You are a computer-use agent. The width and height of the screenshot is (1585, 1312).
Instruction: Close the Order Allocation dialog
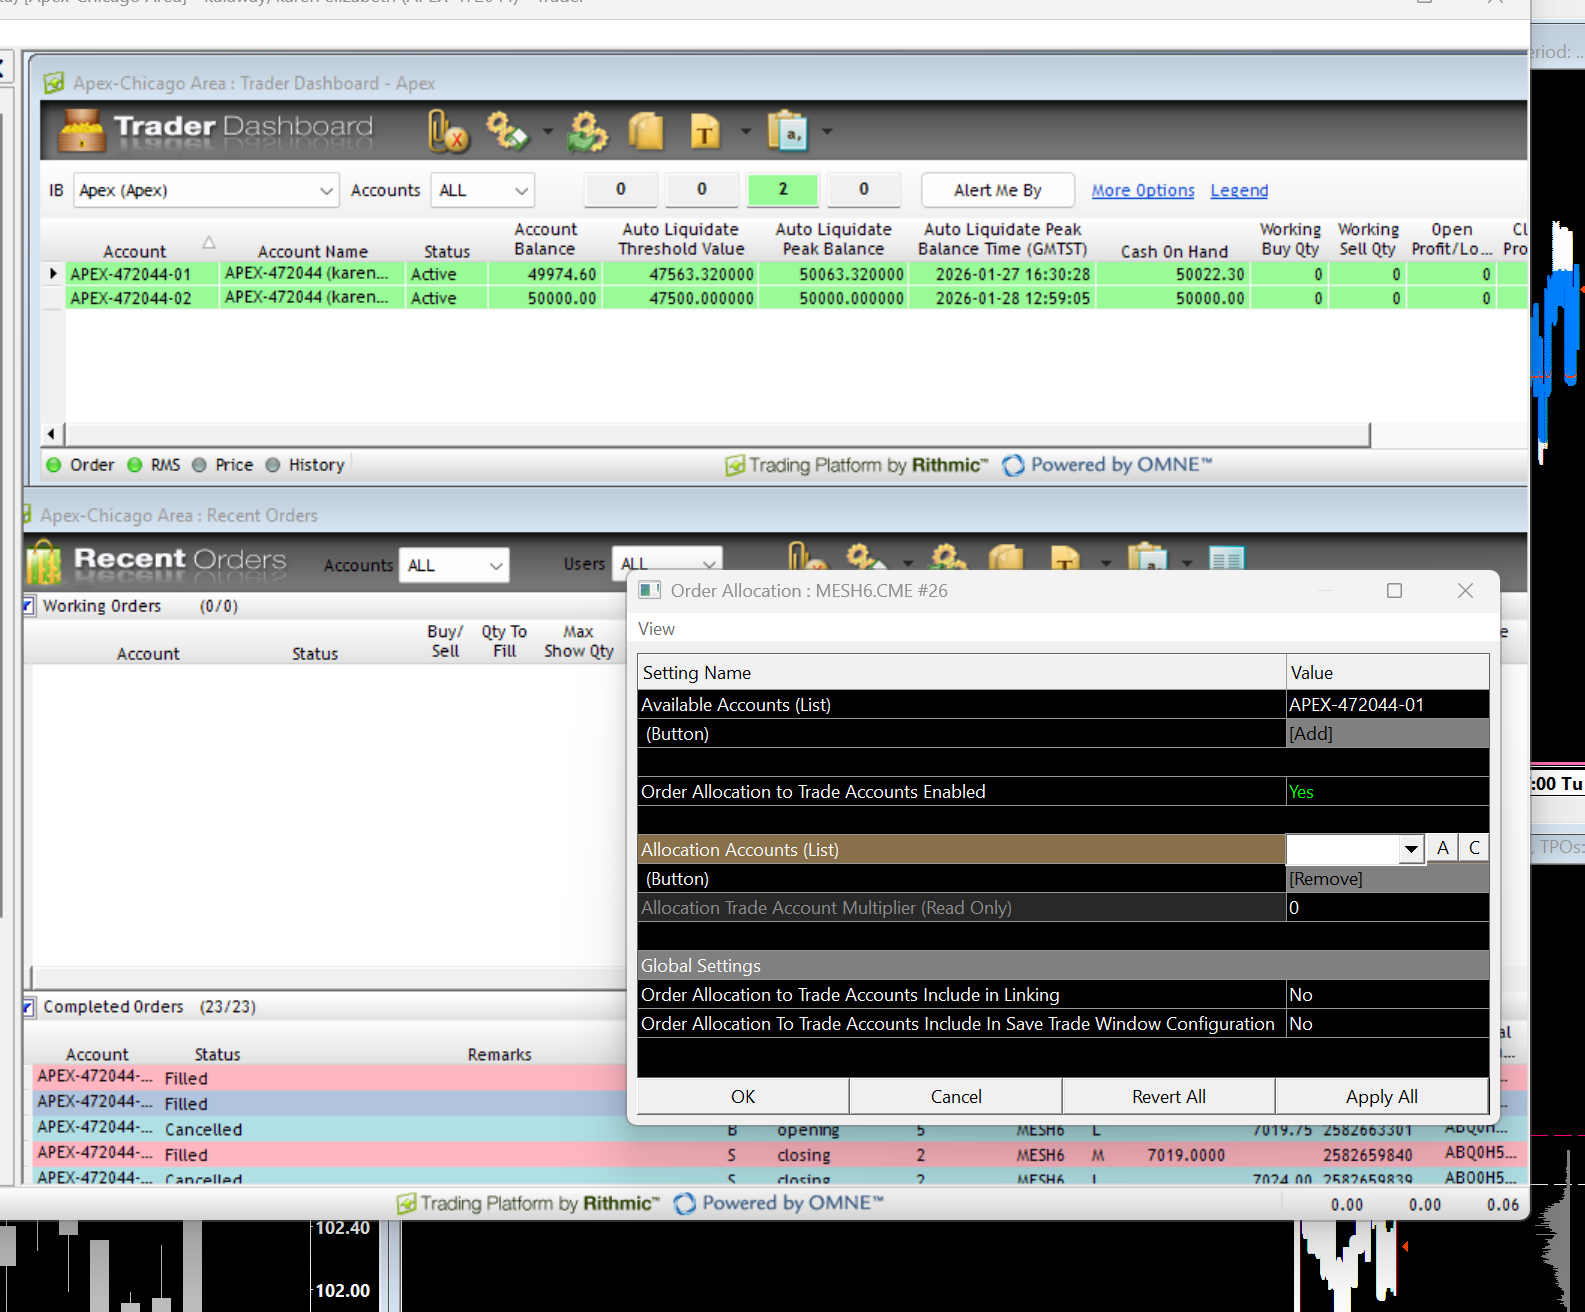1465,591
